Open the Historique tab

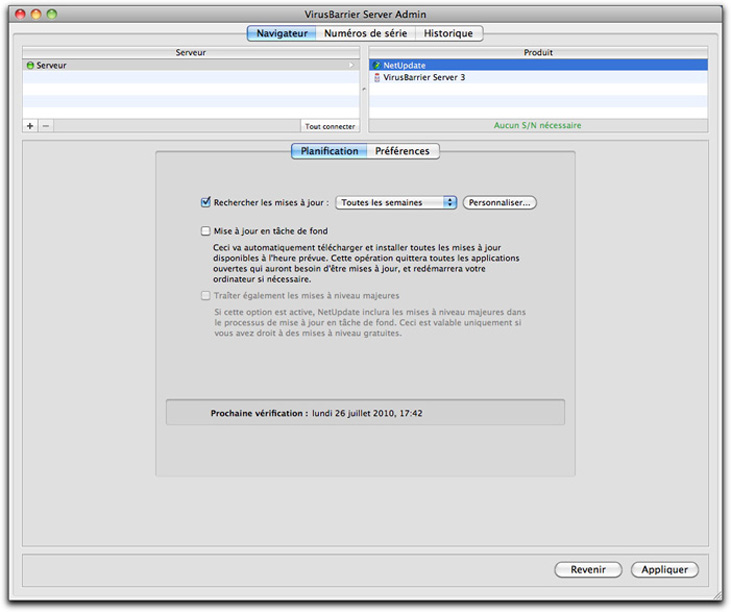tap(448, 34)
